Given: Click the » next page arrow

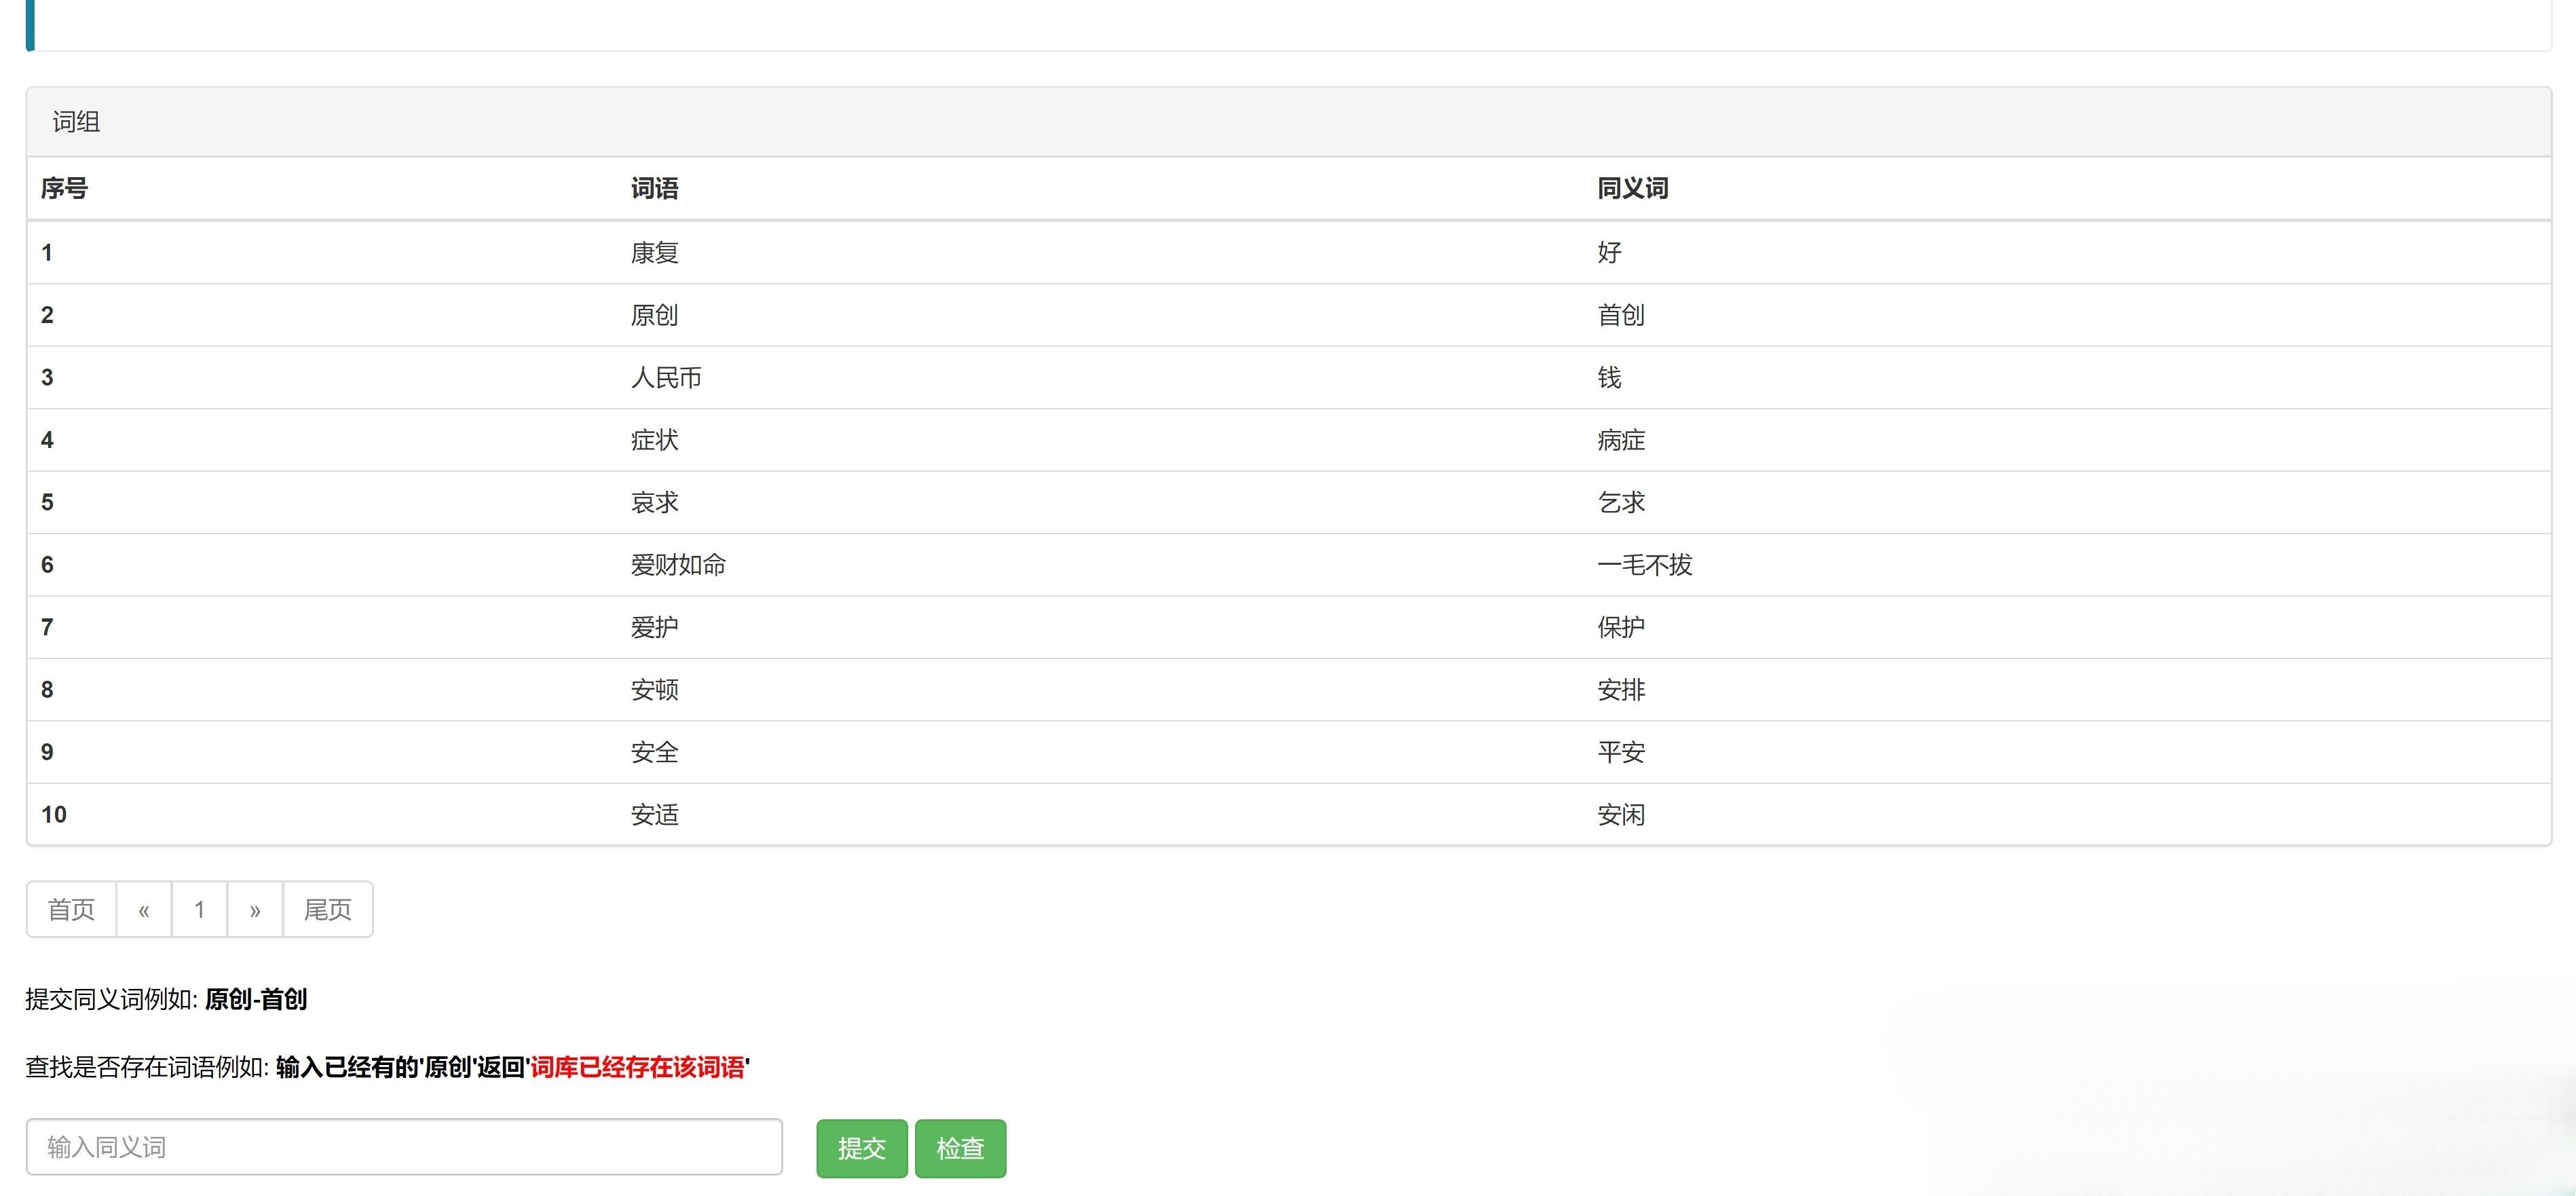Looking at the screenshot, I should [255, 909].
